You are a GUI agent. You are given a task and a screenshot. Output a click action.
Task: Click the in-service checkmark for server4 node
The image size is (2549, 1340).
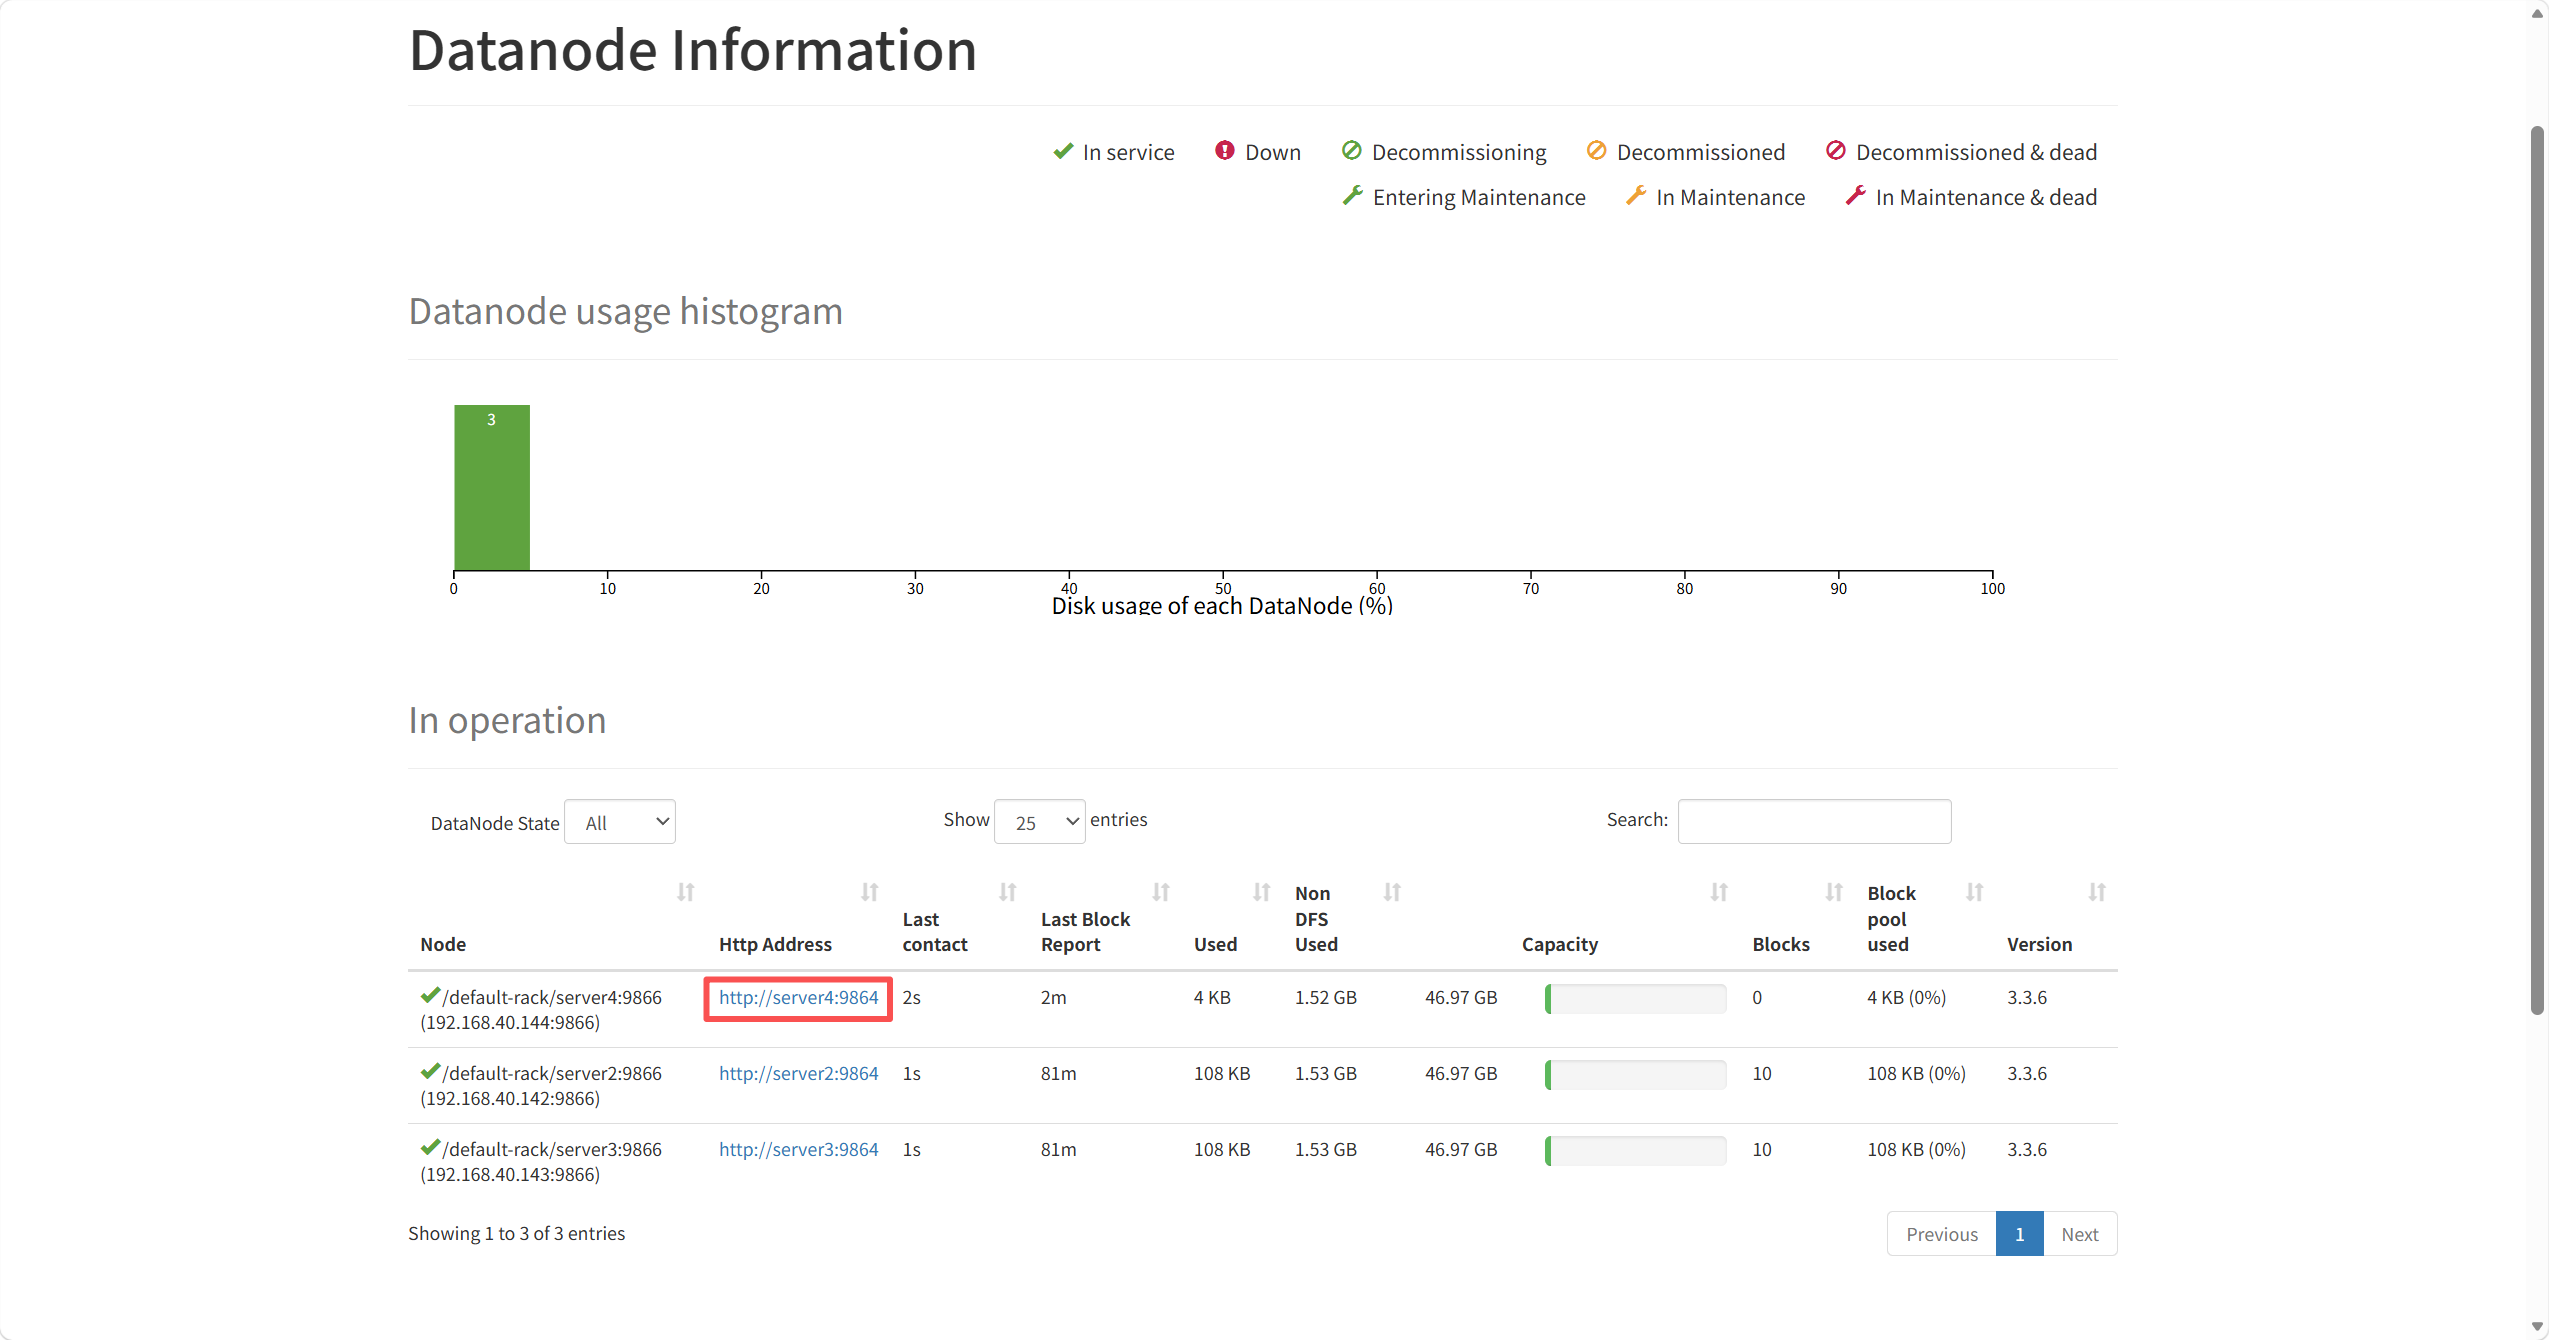coord(430,995)
